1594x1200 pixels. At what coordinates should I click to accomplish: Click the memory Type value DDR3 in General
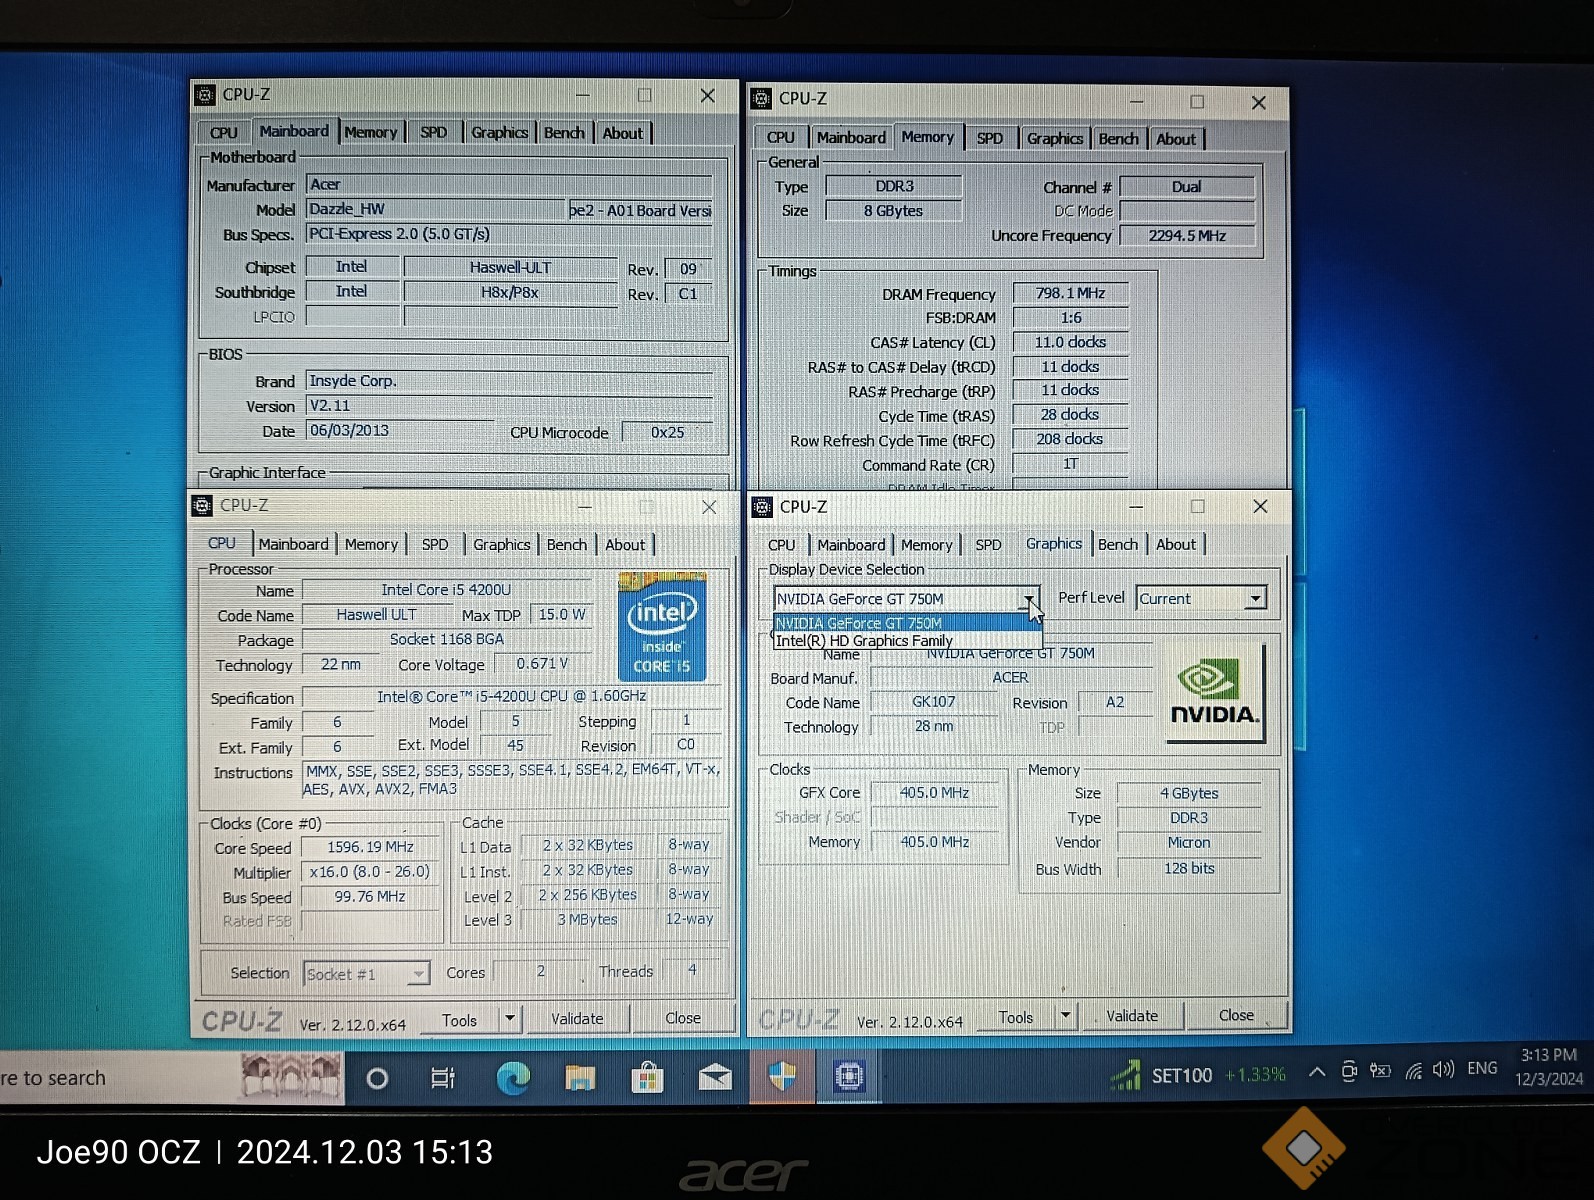[894, 186]
